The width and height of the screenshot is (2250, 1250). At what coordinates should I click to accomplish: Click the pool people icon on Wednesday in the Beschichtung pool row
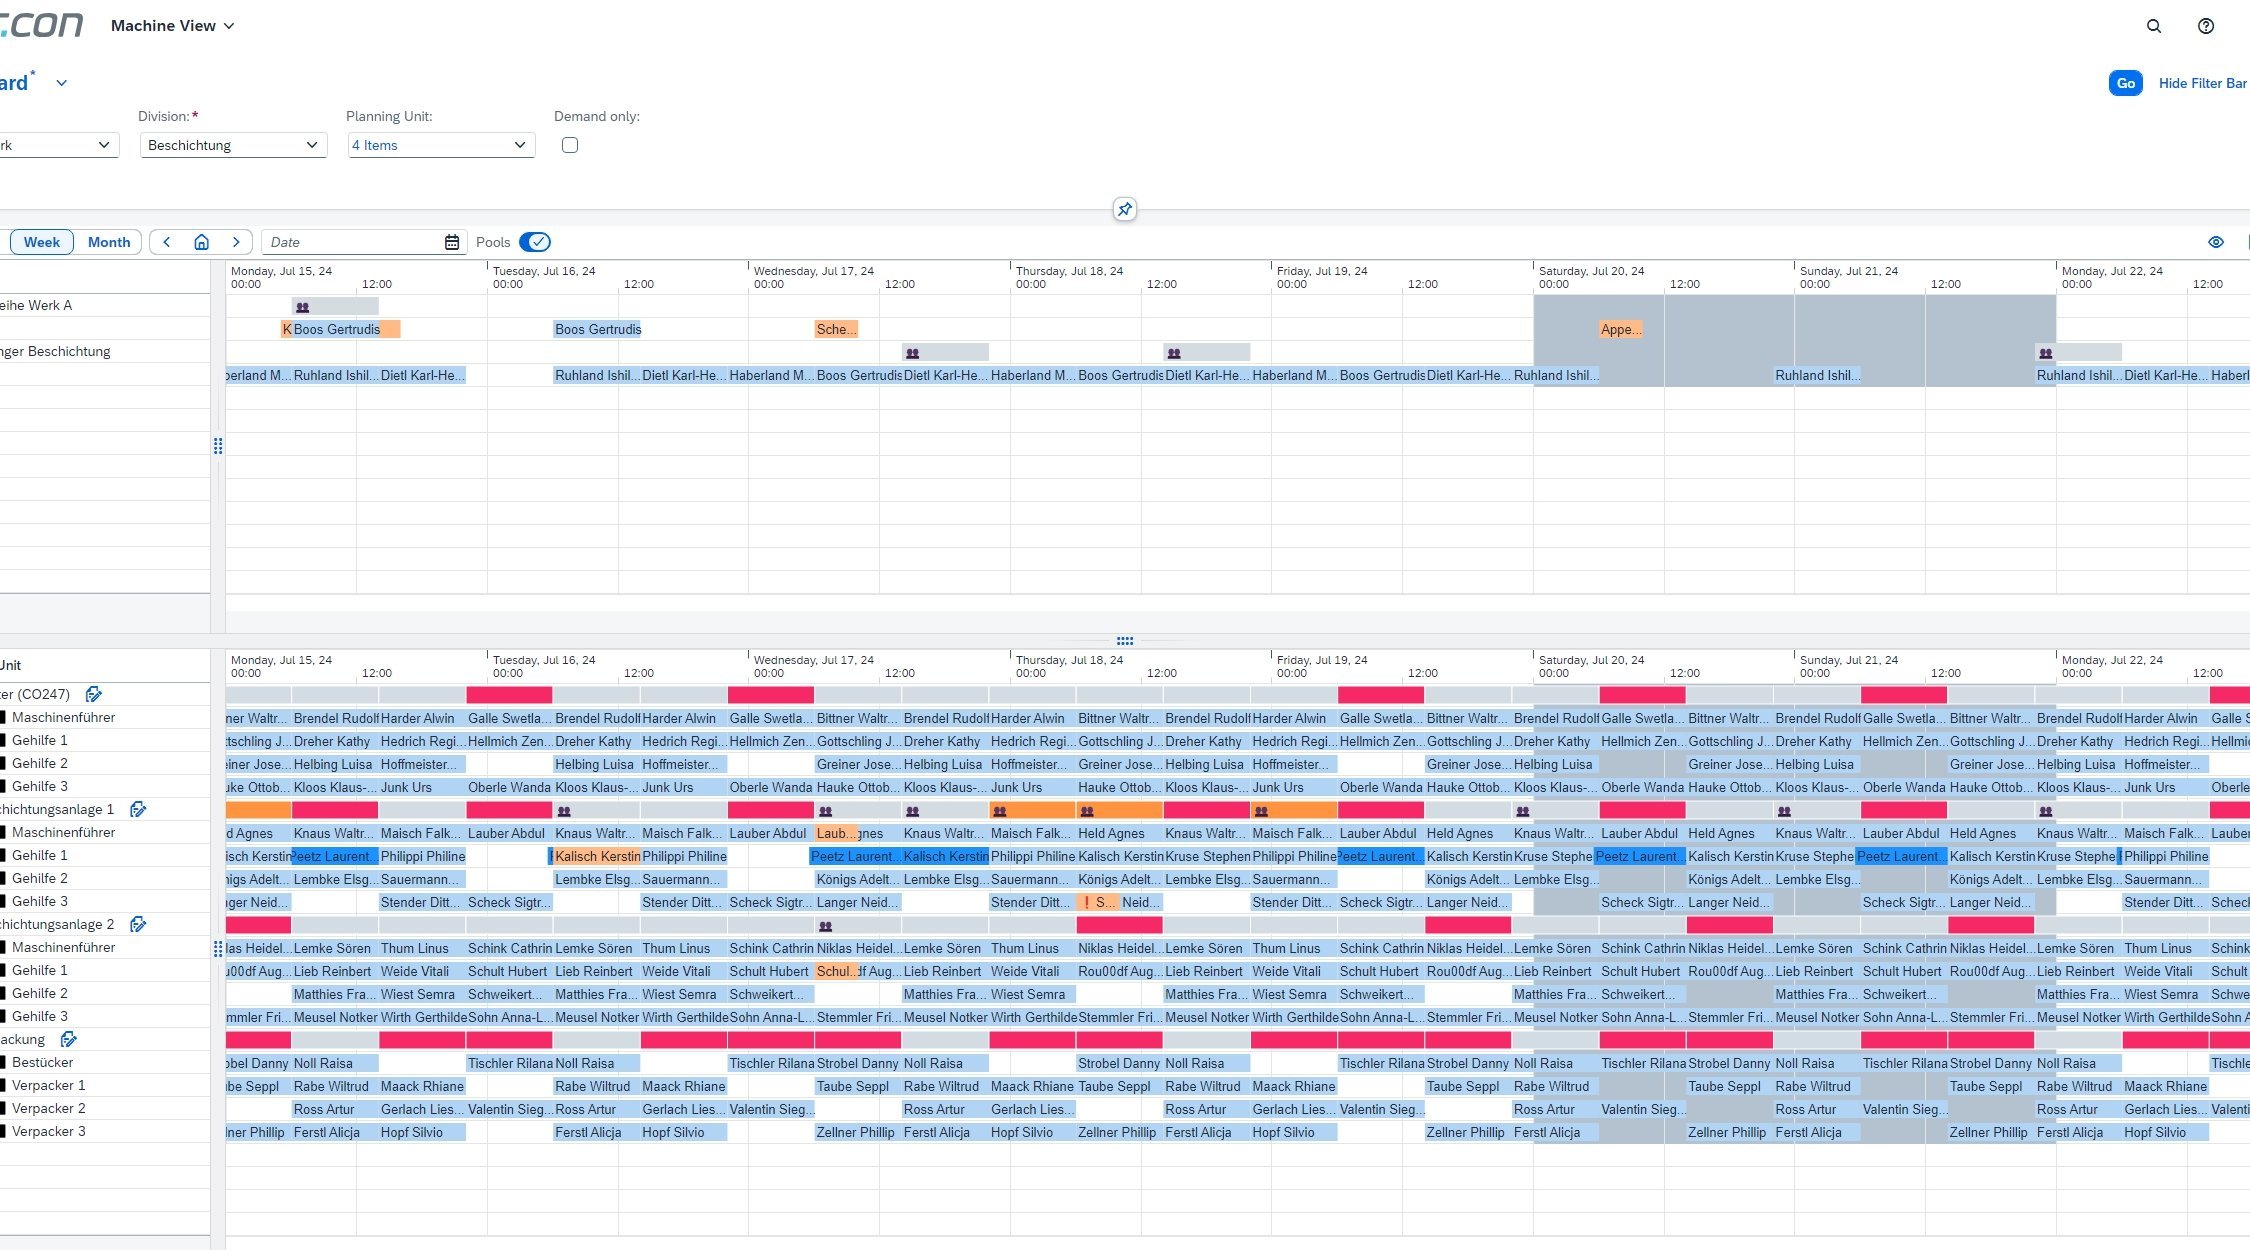(x=912, y=353)
